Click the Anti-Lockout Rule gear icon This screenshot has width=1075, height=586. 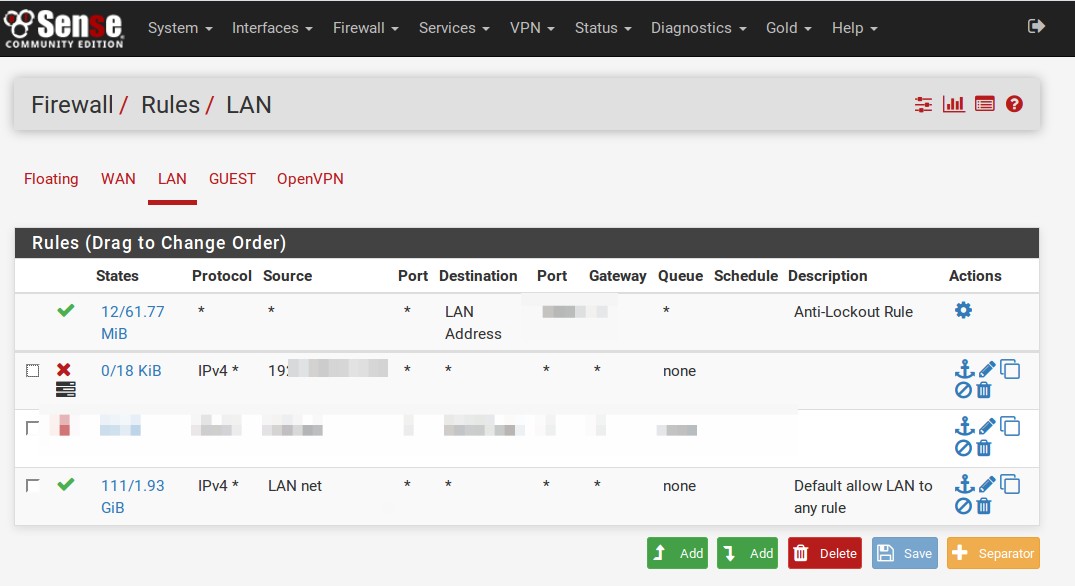click(x=963, y=311)
